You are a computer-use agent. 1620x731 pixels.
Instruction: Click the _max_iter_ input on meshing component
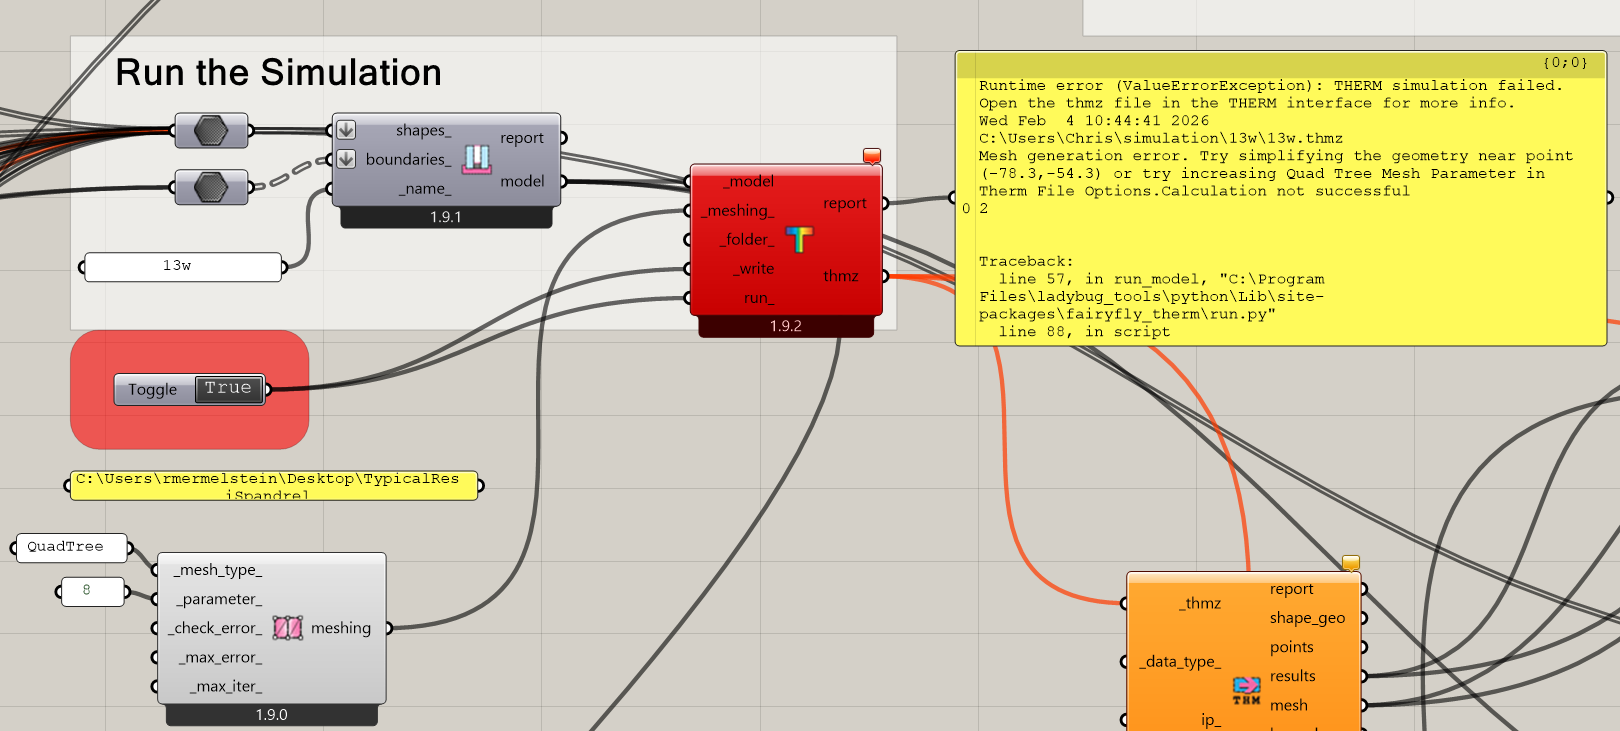(x=226, y=686)
